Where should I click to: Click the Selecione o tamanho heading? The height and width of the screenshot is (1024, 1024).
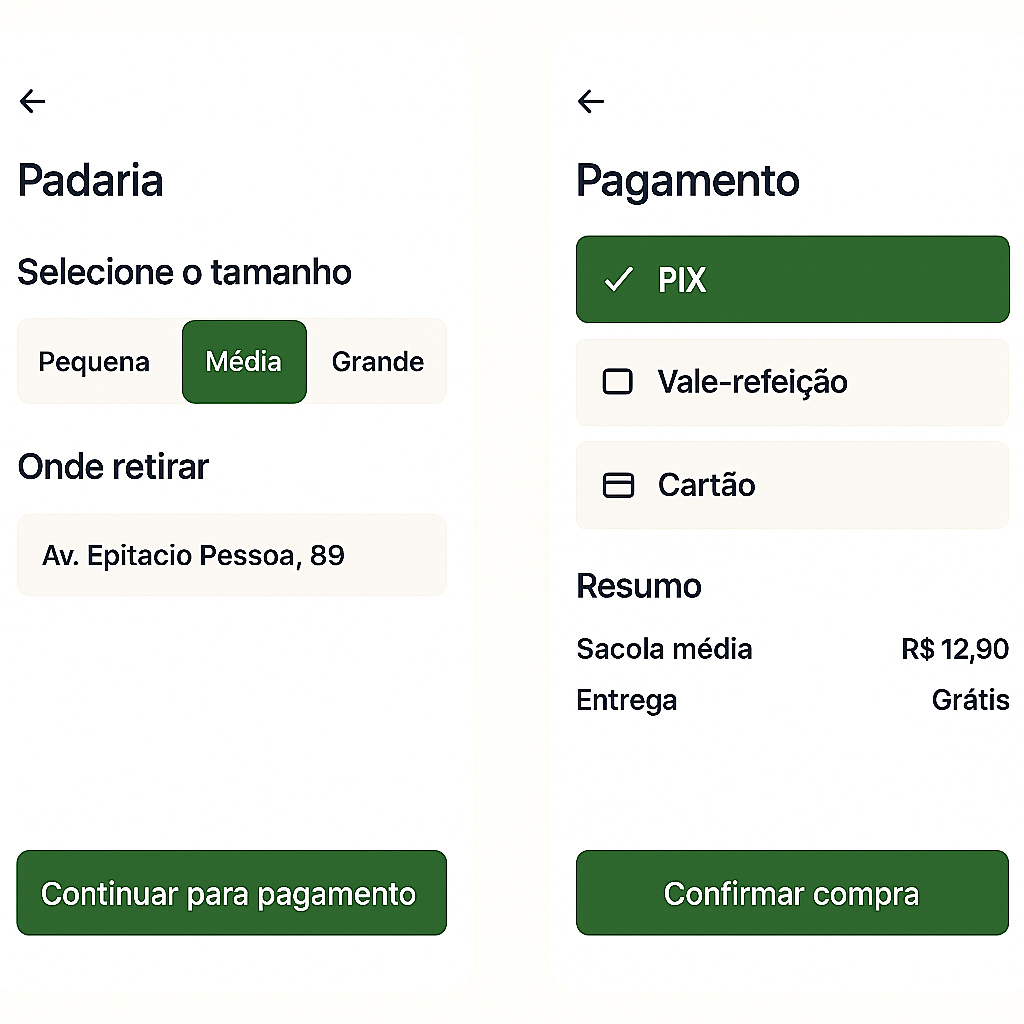(x=184, y=272)
